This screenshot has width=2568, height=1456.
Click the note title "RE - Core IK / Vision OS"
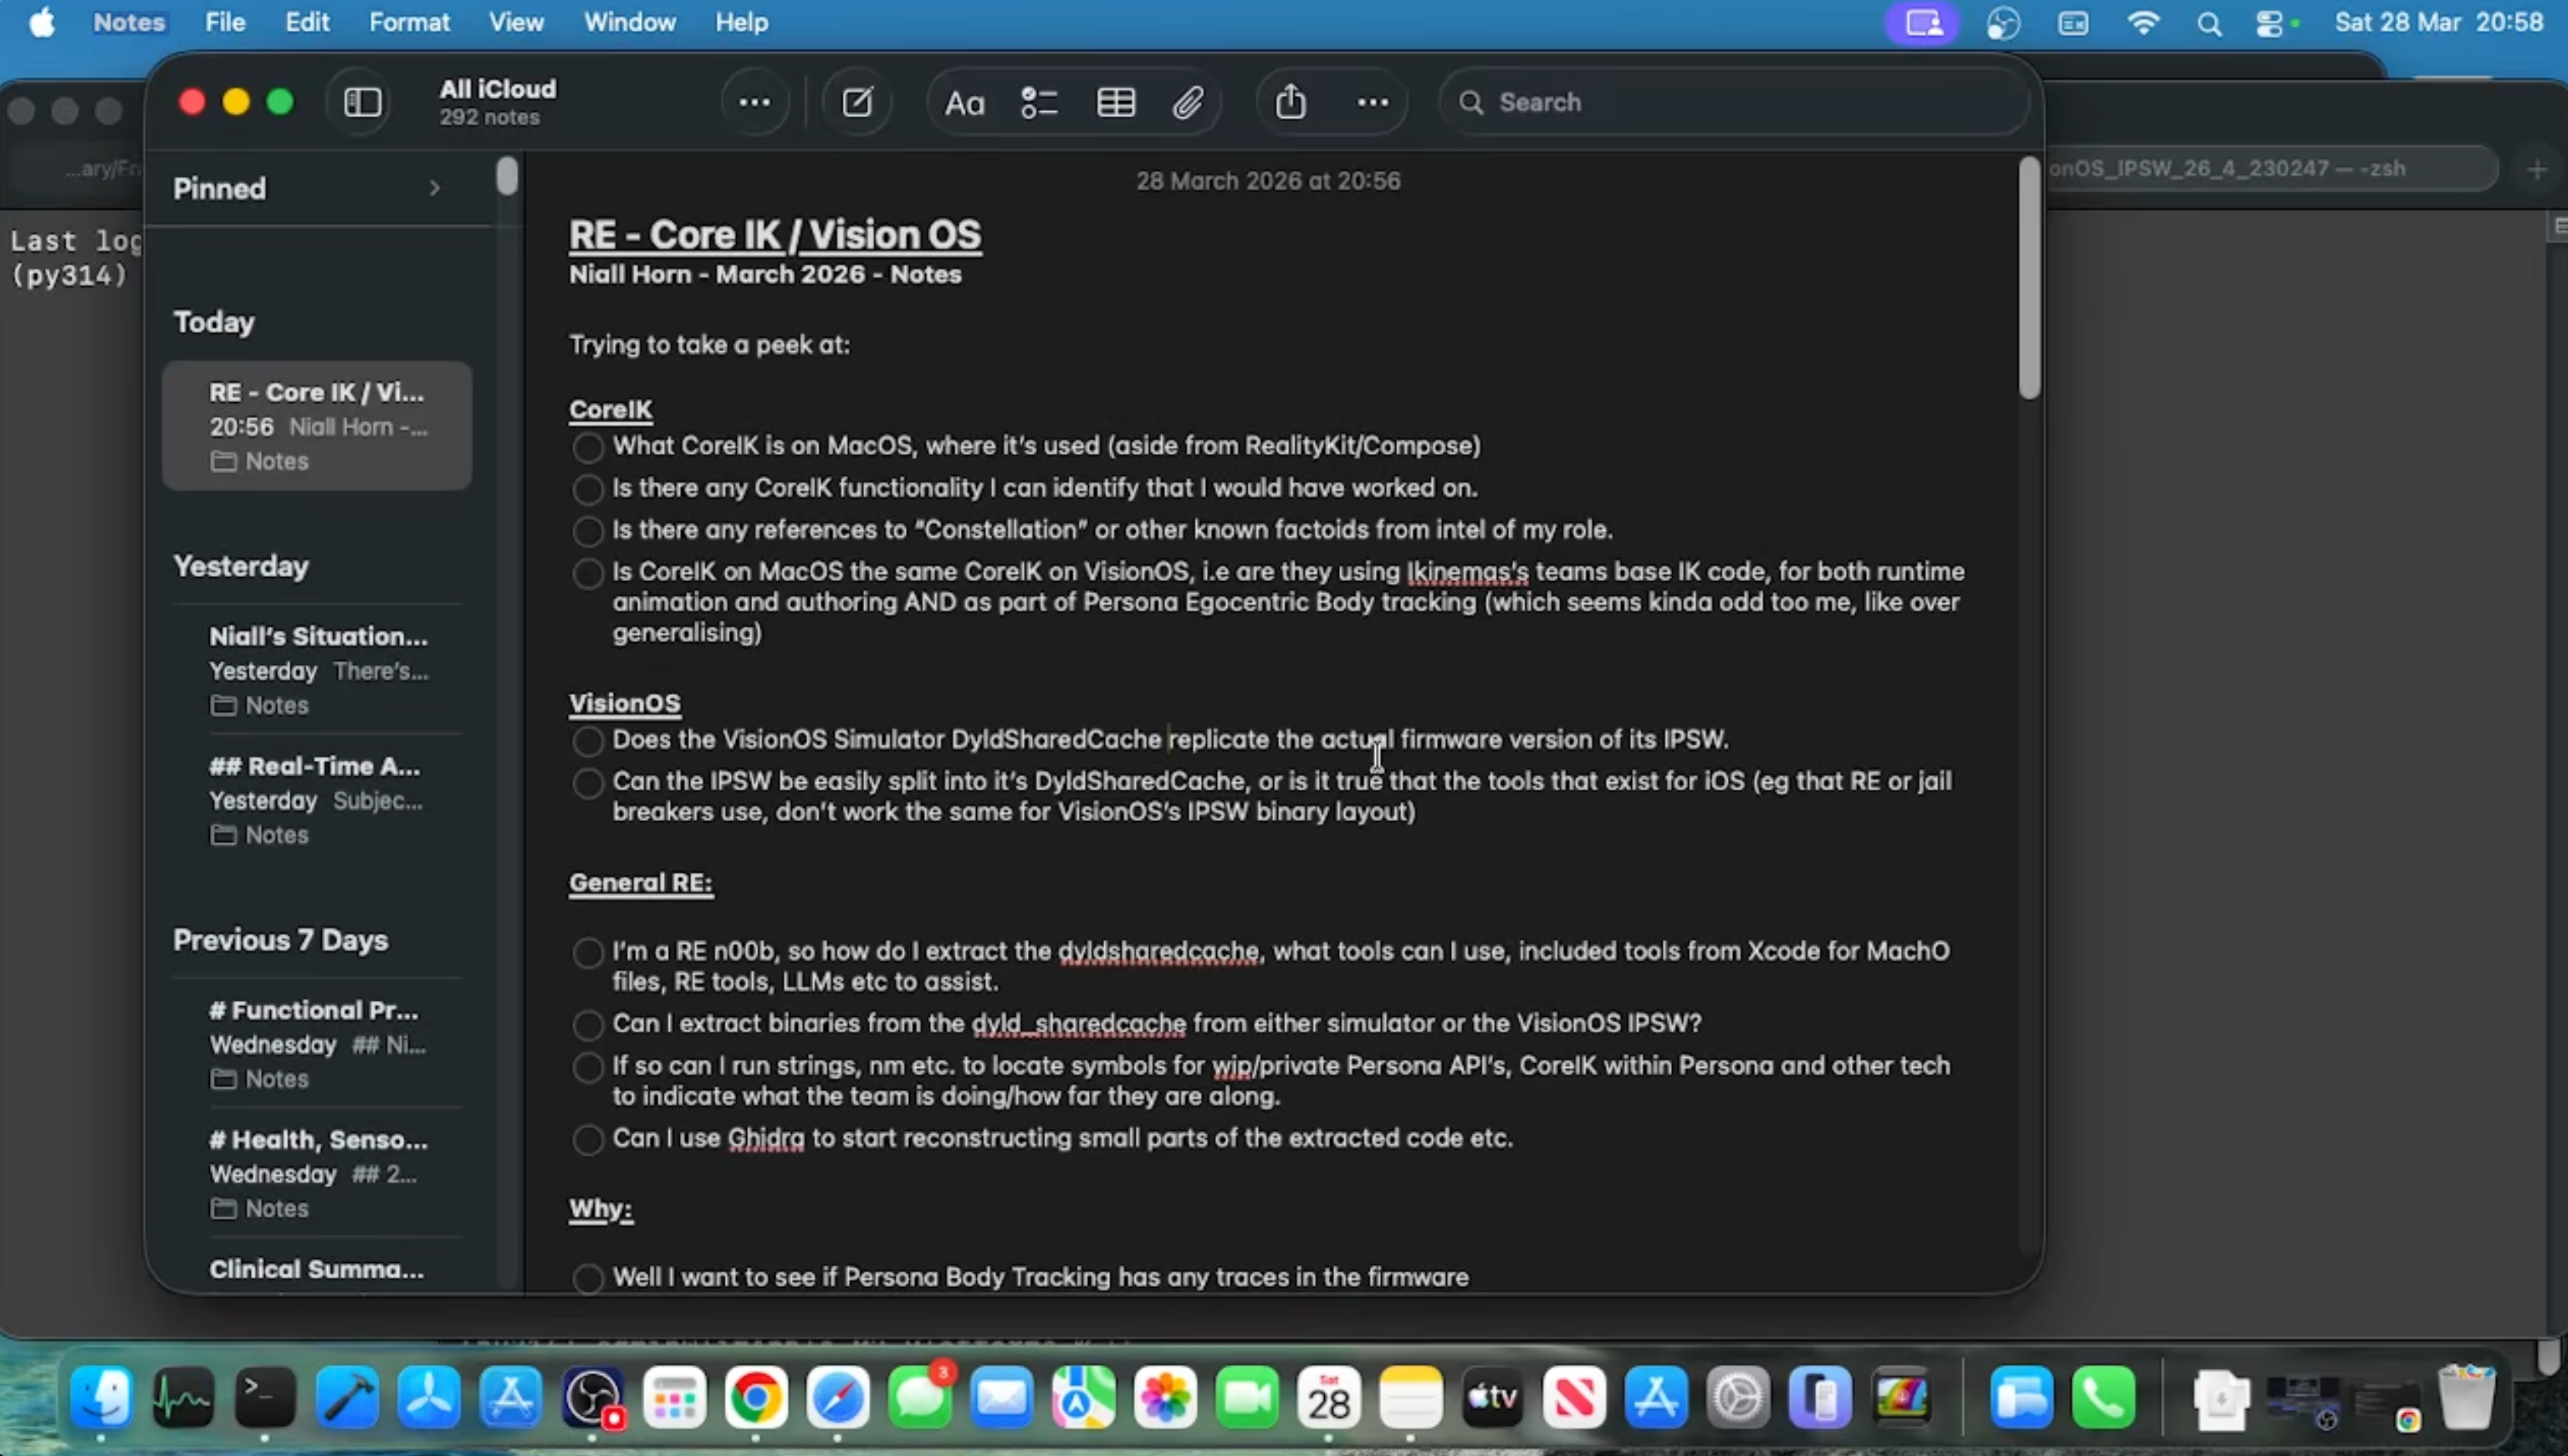775,235
